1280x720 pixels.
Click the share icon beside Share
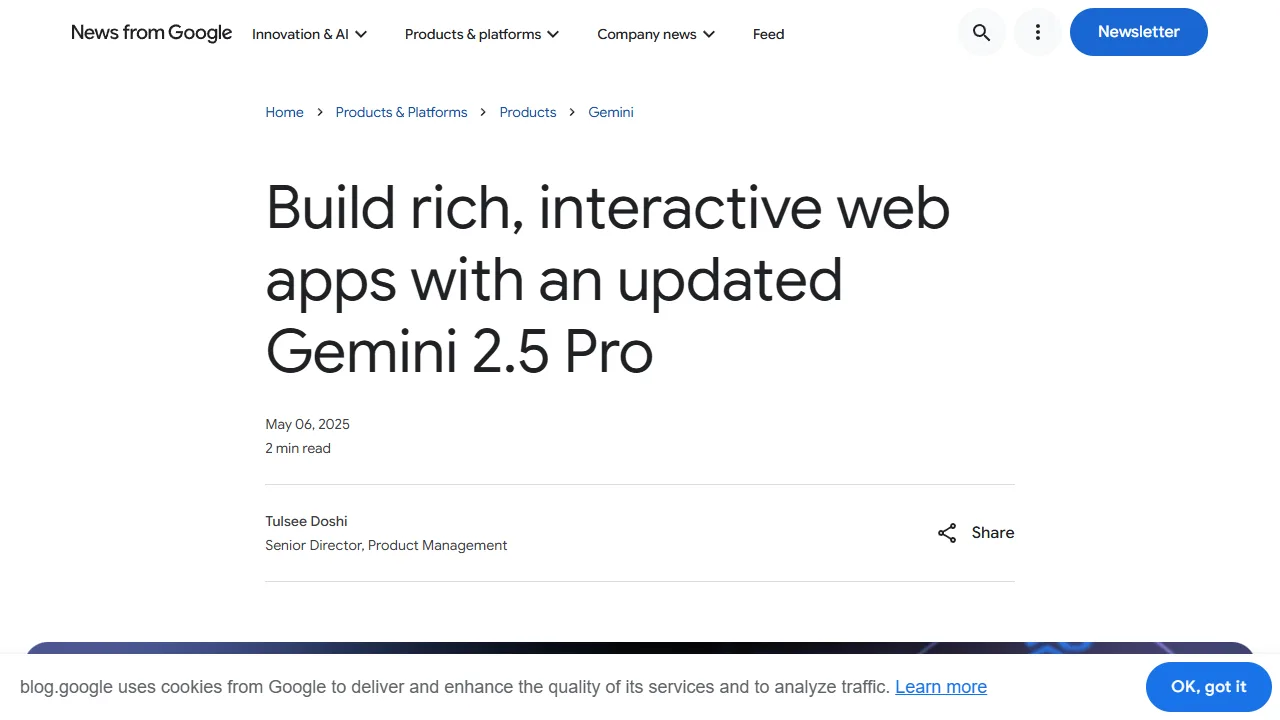point(947,533)
